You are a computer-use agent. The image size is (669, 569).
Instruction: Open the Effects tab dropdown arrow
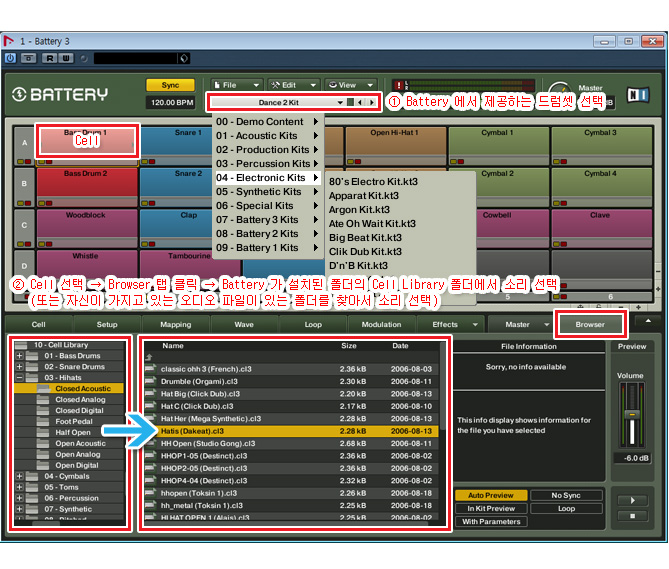(475, 325)
